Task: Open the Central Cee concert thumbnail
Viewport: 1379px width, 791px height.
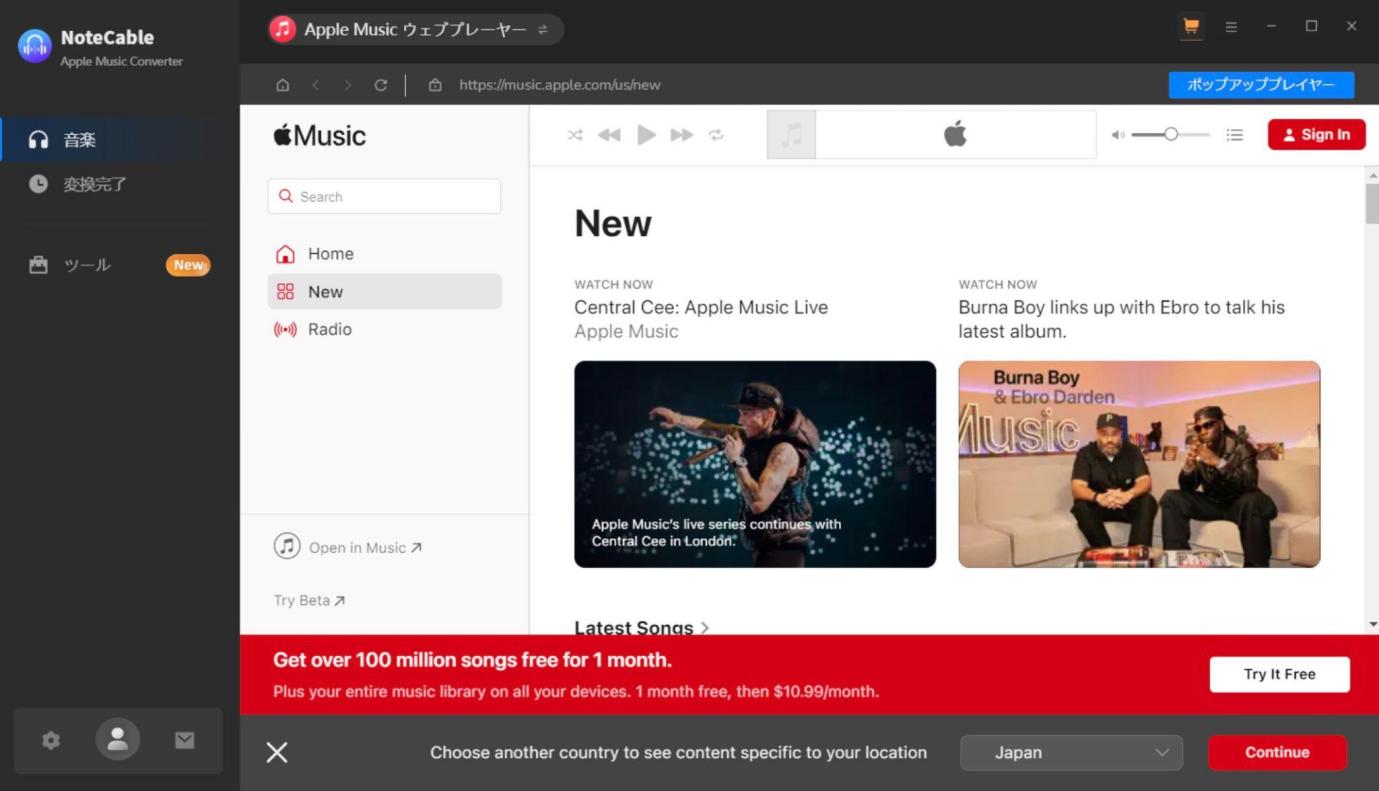Action: [755, 464]
